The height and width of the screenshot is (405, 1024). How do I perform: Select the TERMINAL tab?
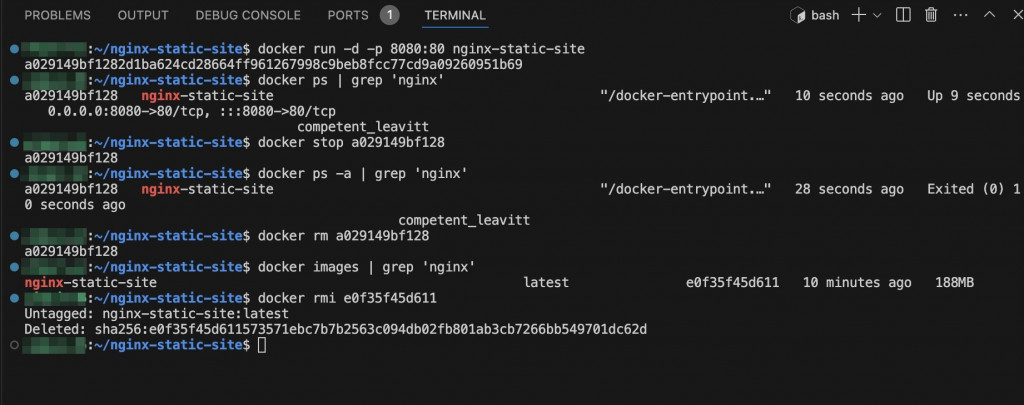[455, 15]
